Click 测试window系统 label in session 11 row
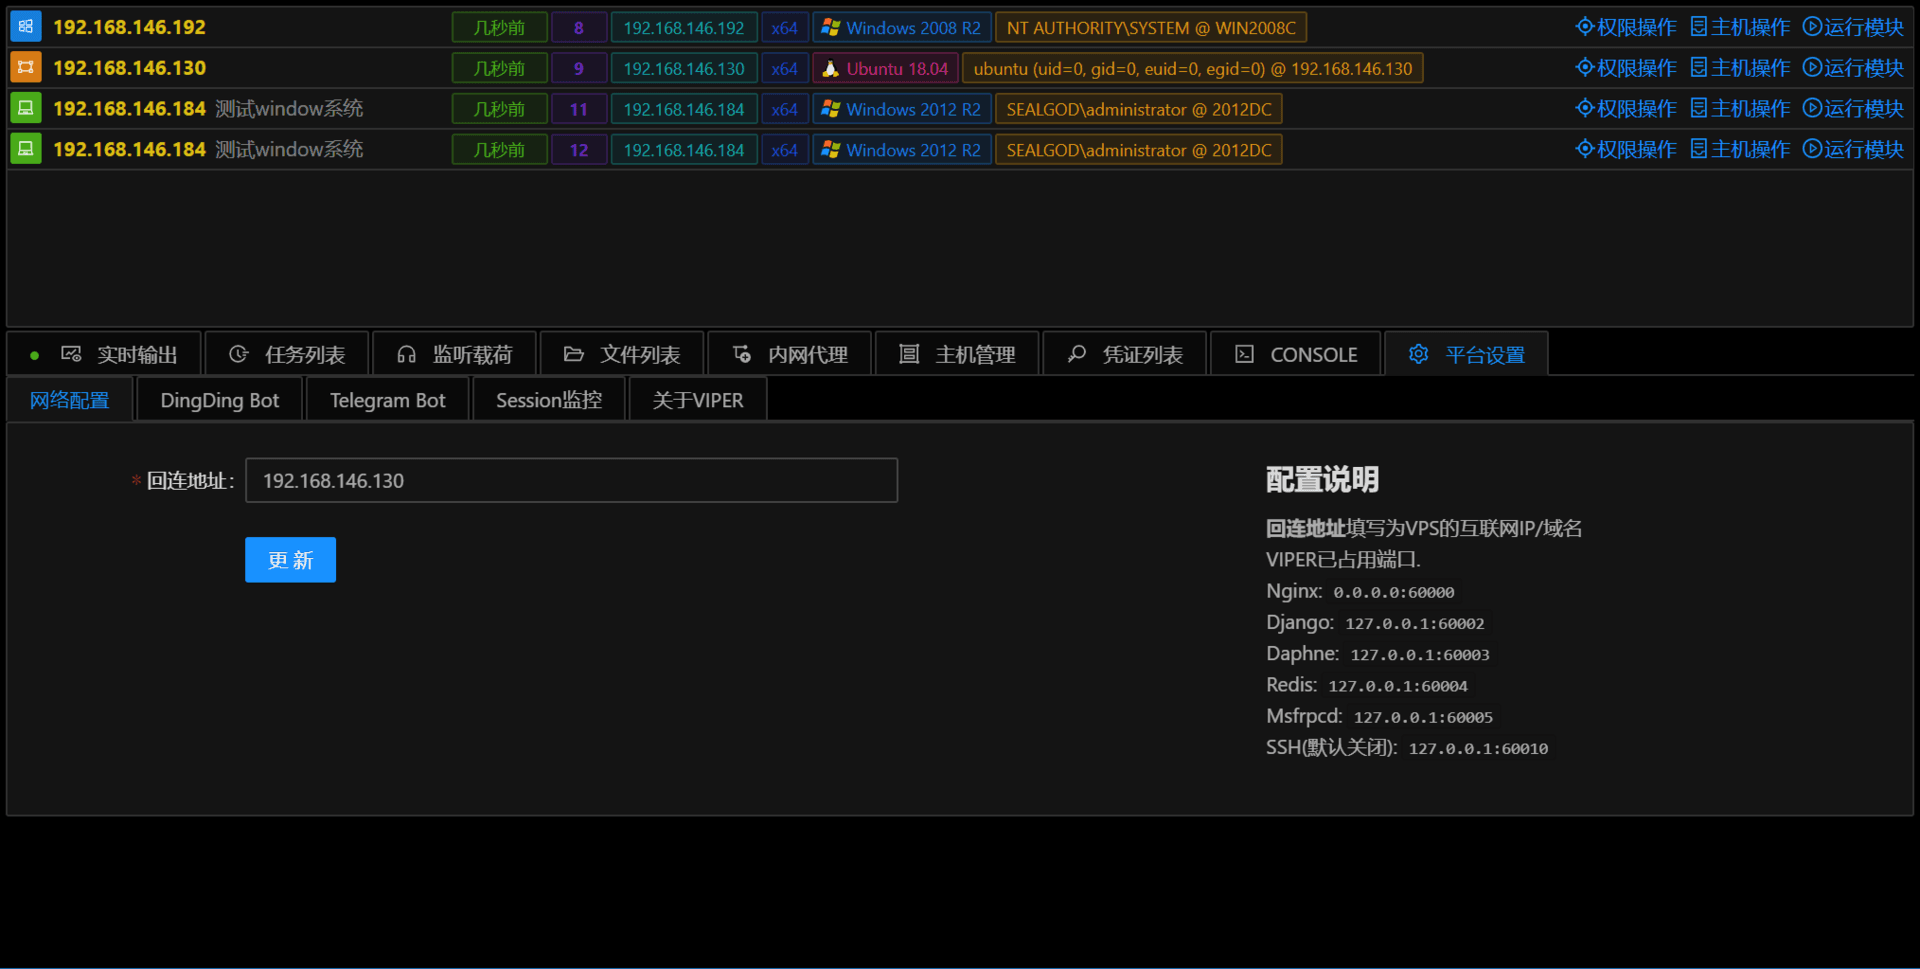The width and height of the screenshot is (1920, 969). [289, 108]
